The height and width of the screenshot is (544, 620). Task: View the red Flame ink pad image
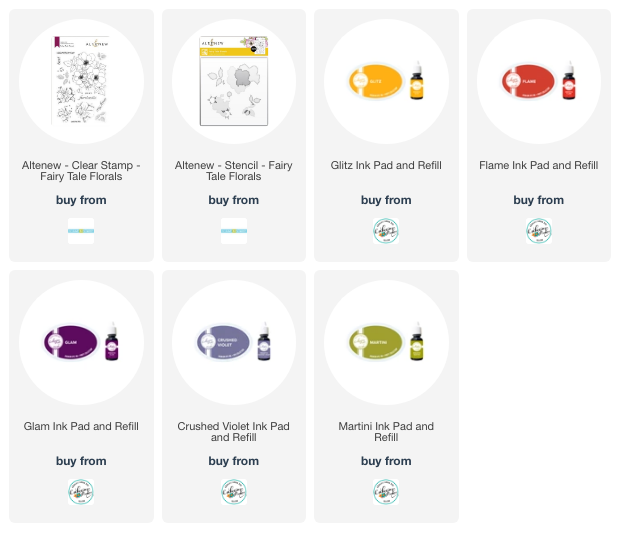pos(539,81)
